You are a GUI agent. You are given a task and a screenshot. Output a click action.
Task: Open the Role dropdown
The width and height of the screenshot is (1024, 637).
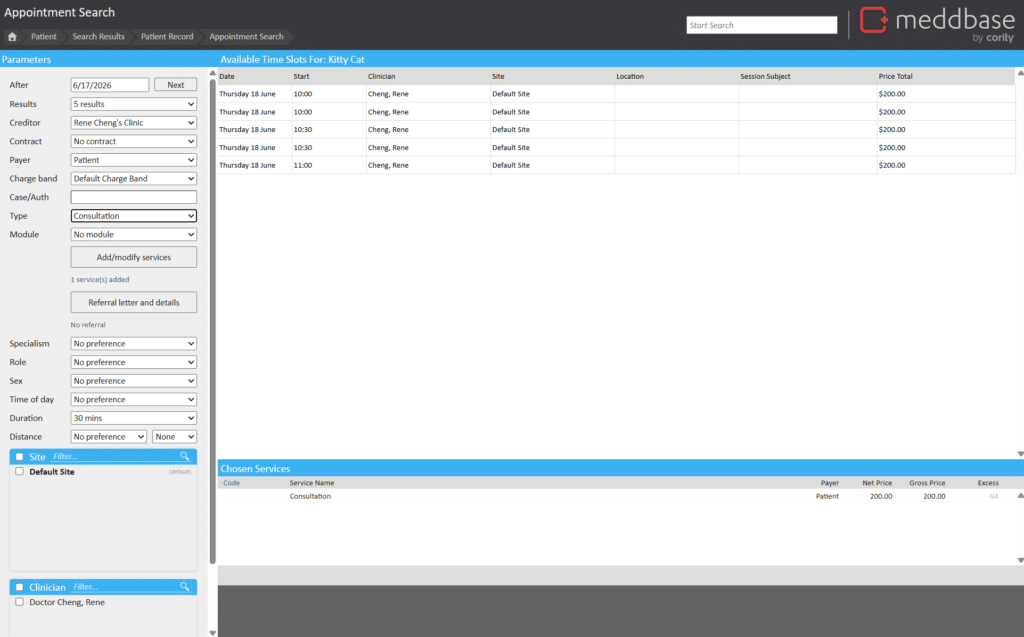[133, 362]
